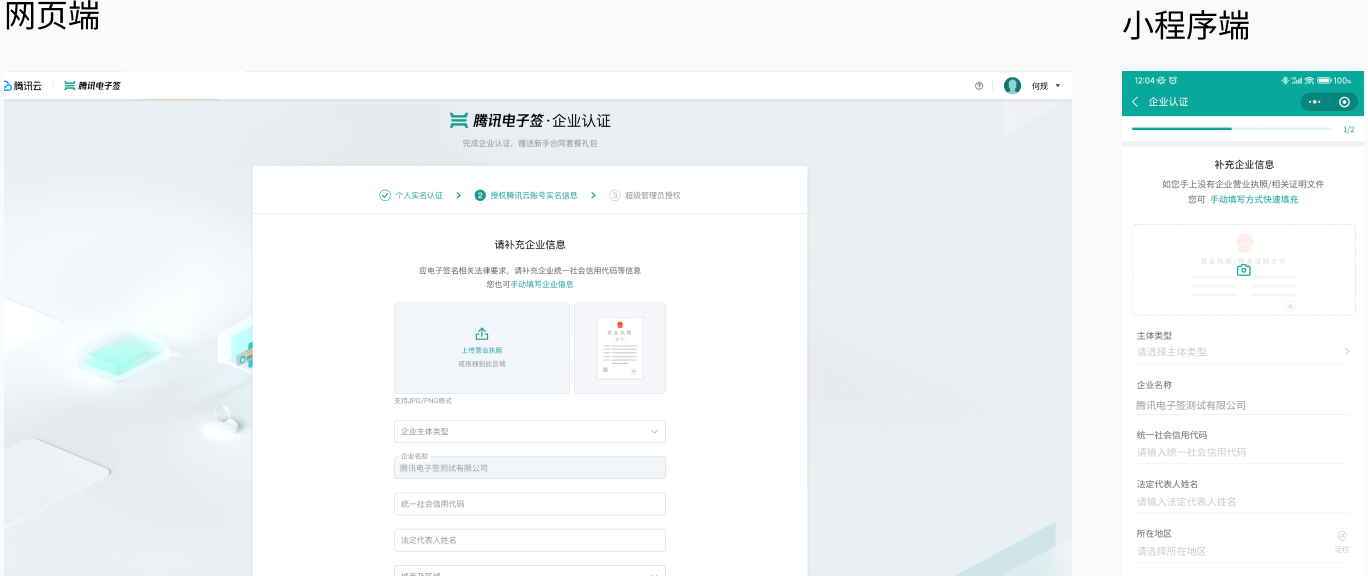Open the 企业主体类型 dropdown

pyautogui.click(x=530, y=432)
